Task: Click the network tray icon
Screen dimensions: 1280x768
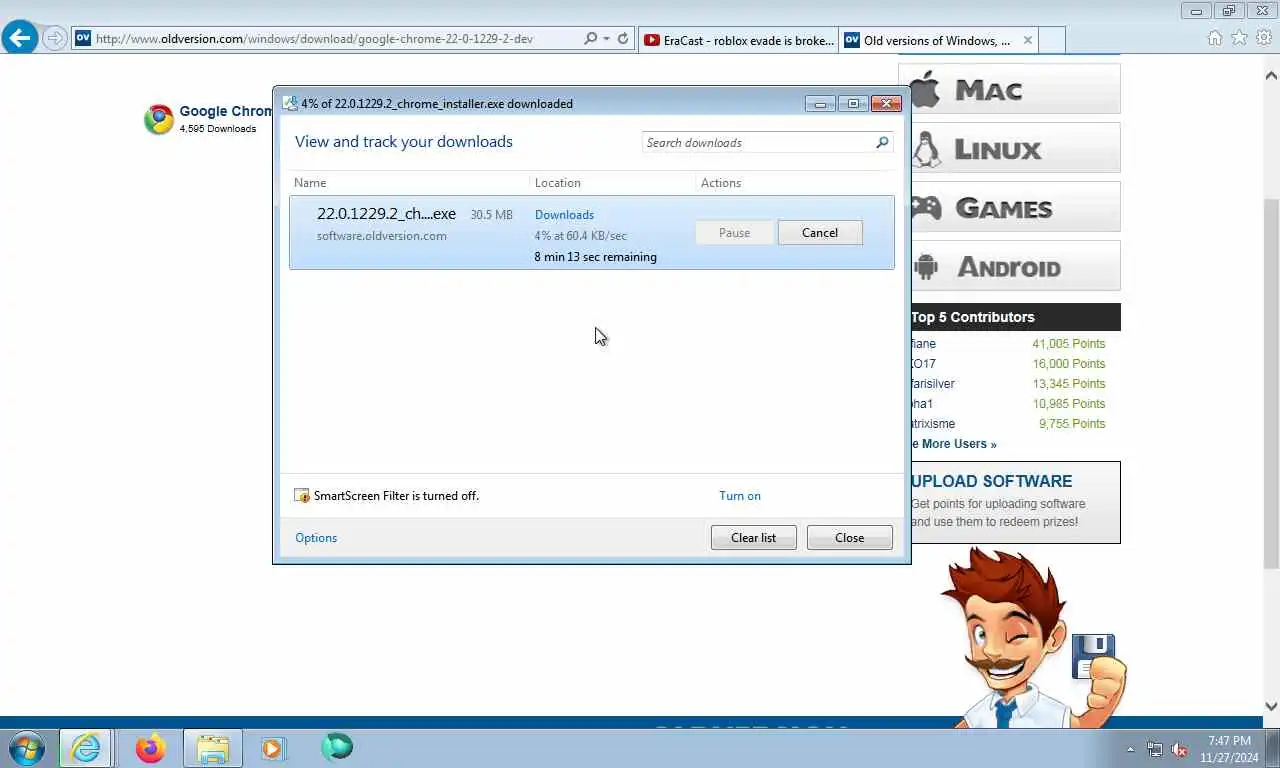Action: (x=1155, y=749)
